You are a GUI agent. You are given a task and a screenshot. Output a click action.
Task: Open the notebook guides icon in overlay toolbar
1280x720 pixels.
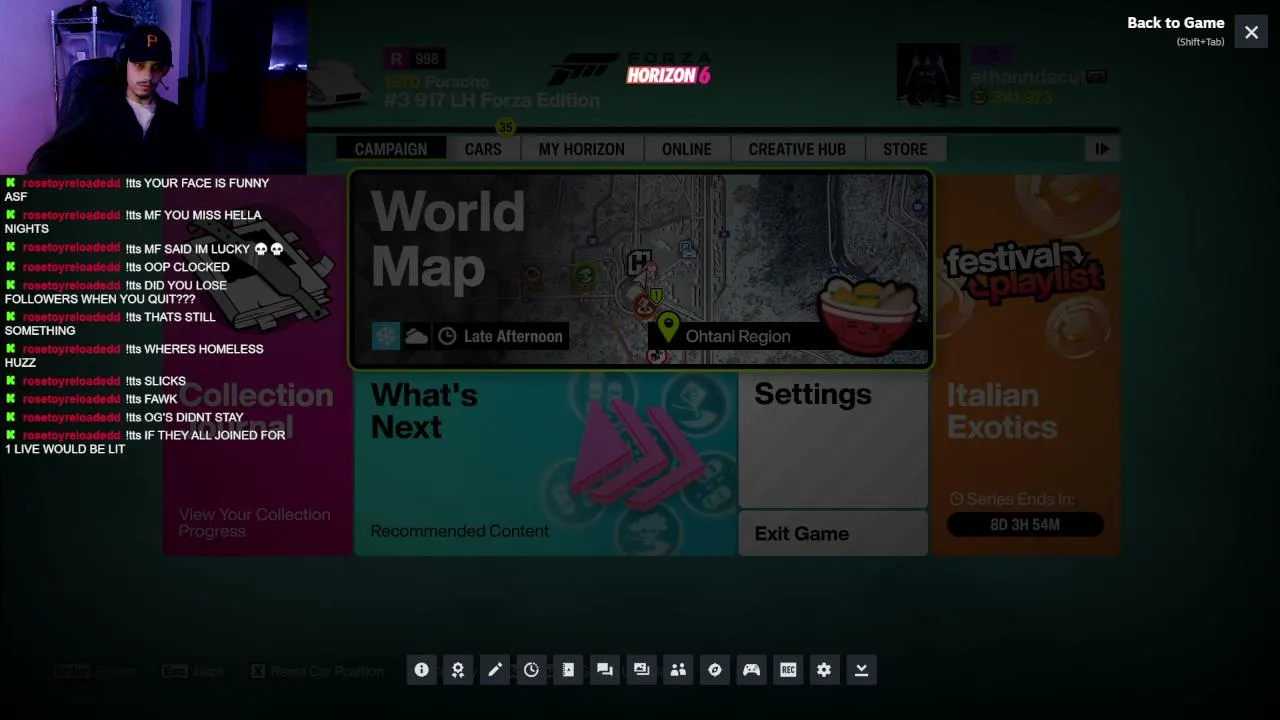point(568,670)
